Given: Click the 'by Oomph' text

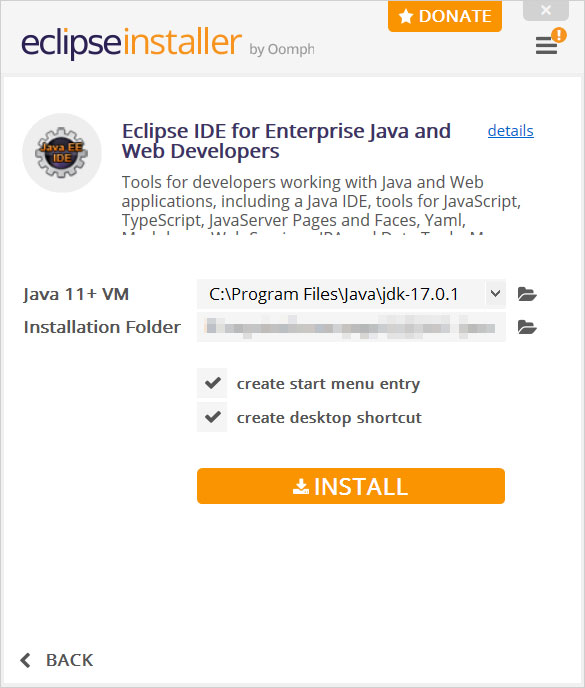Looking at the screenshot, I should click(x=282, y=49).
